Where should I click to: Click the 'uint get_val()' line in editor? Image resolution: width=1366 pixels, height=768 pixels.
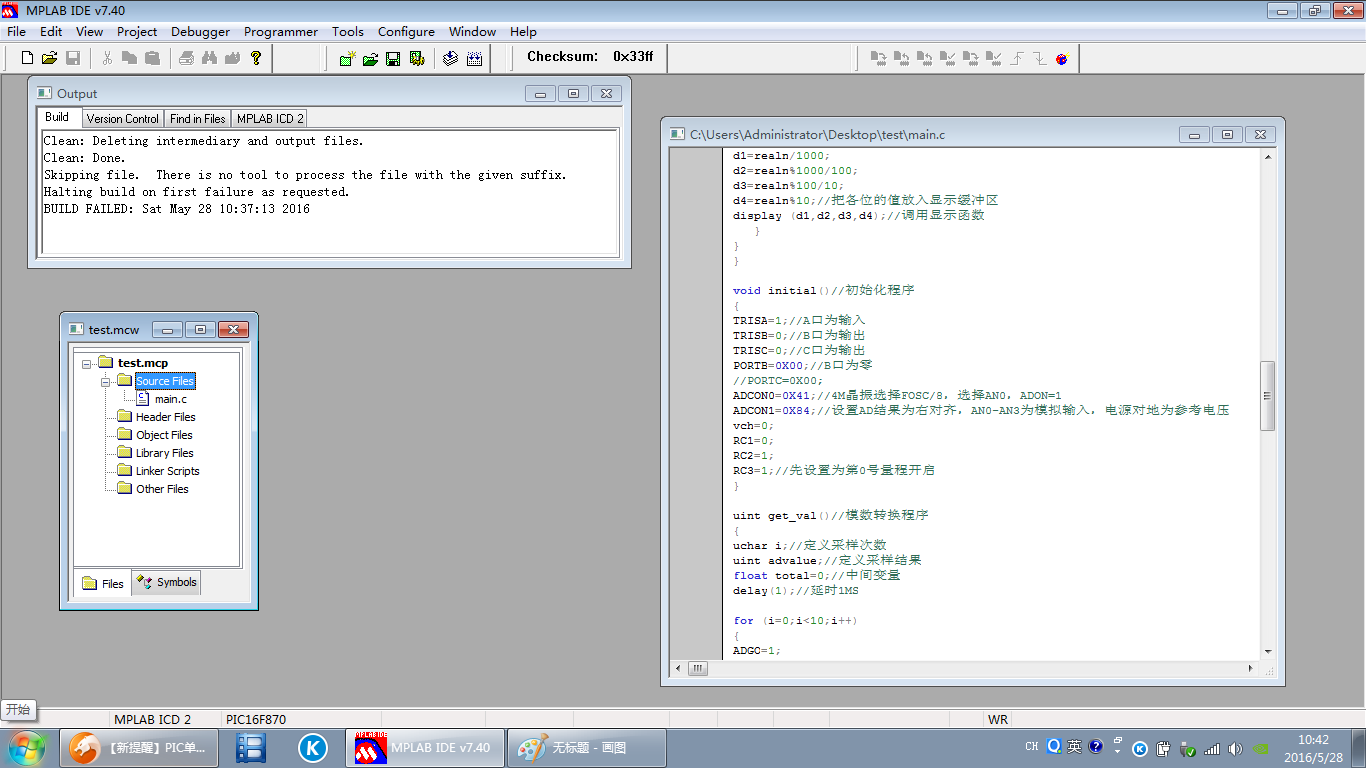(830, 516)
